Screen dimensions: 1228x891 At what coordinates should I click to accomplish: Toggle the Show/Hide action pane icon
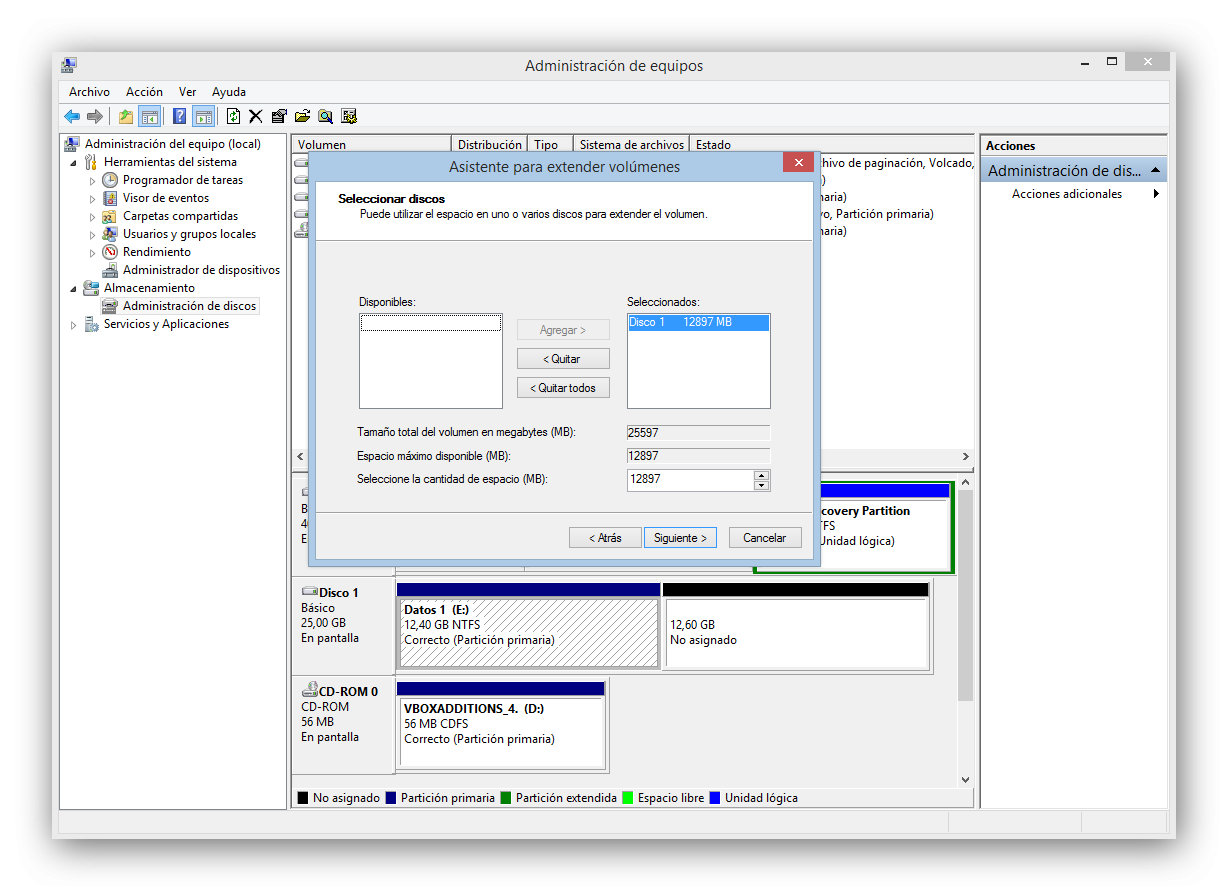(203, 116)
